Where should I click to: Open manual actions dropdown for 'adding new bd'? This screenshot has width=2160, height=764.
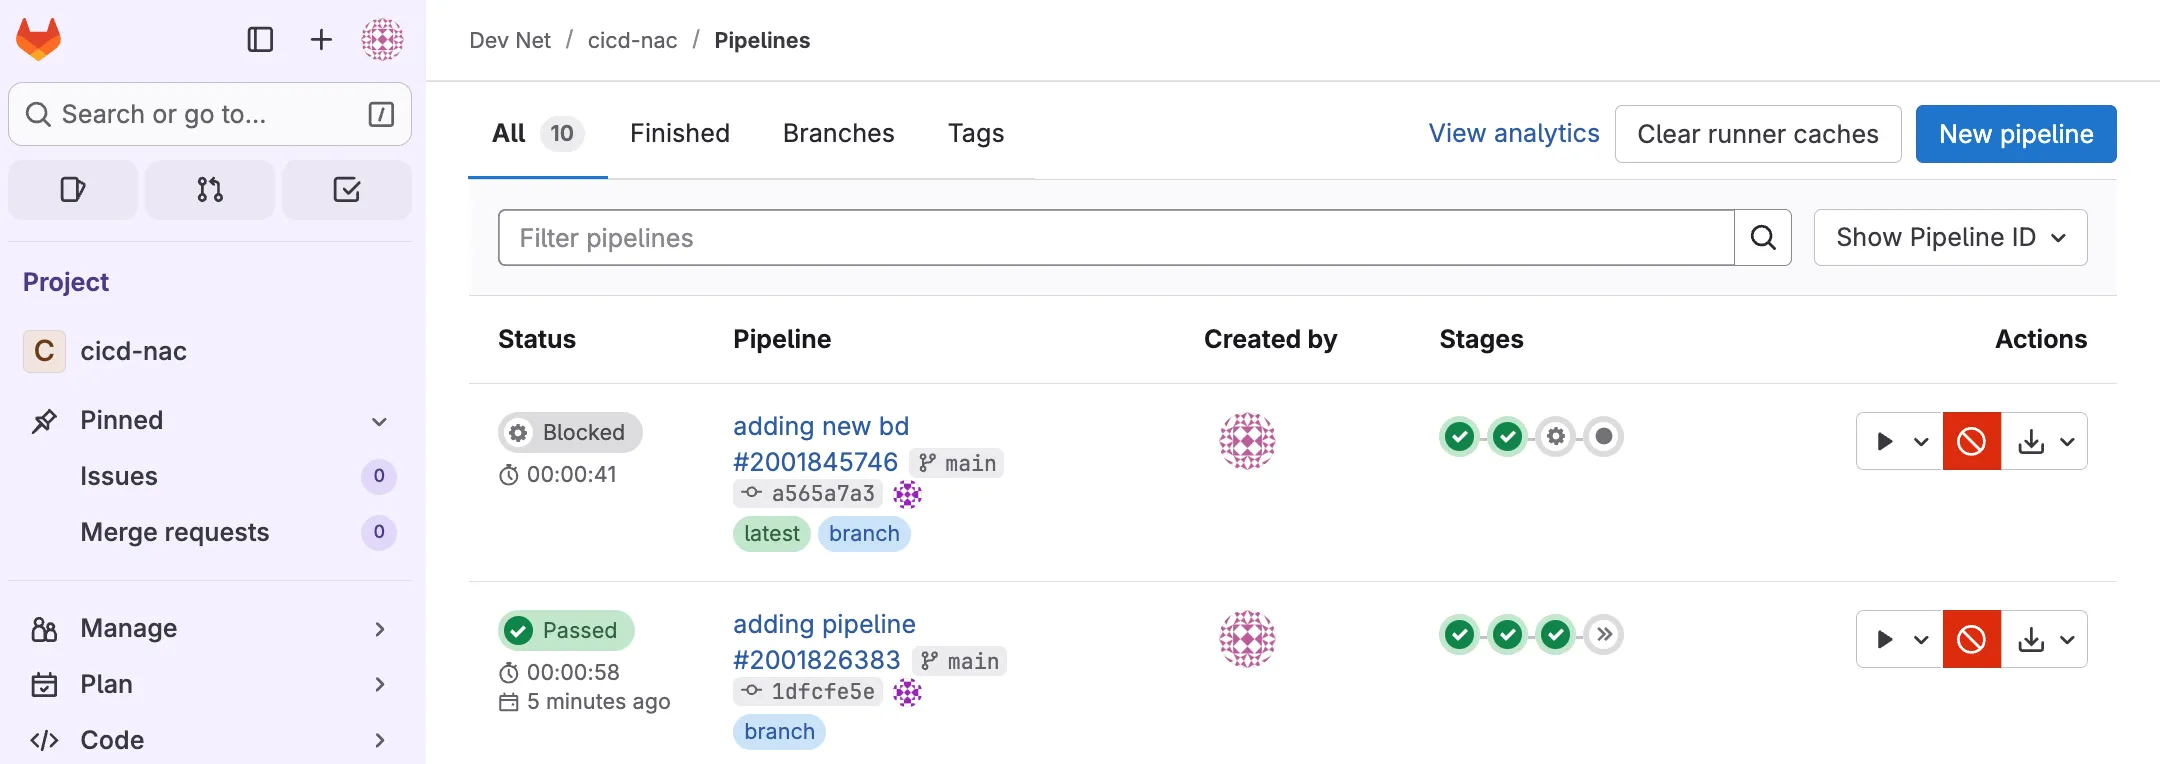(1899, 441)
